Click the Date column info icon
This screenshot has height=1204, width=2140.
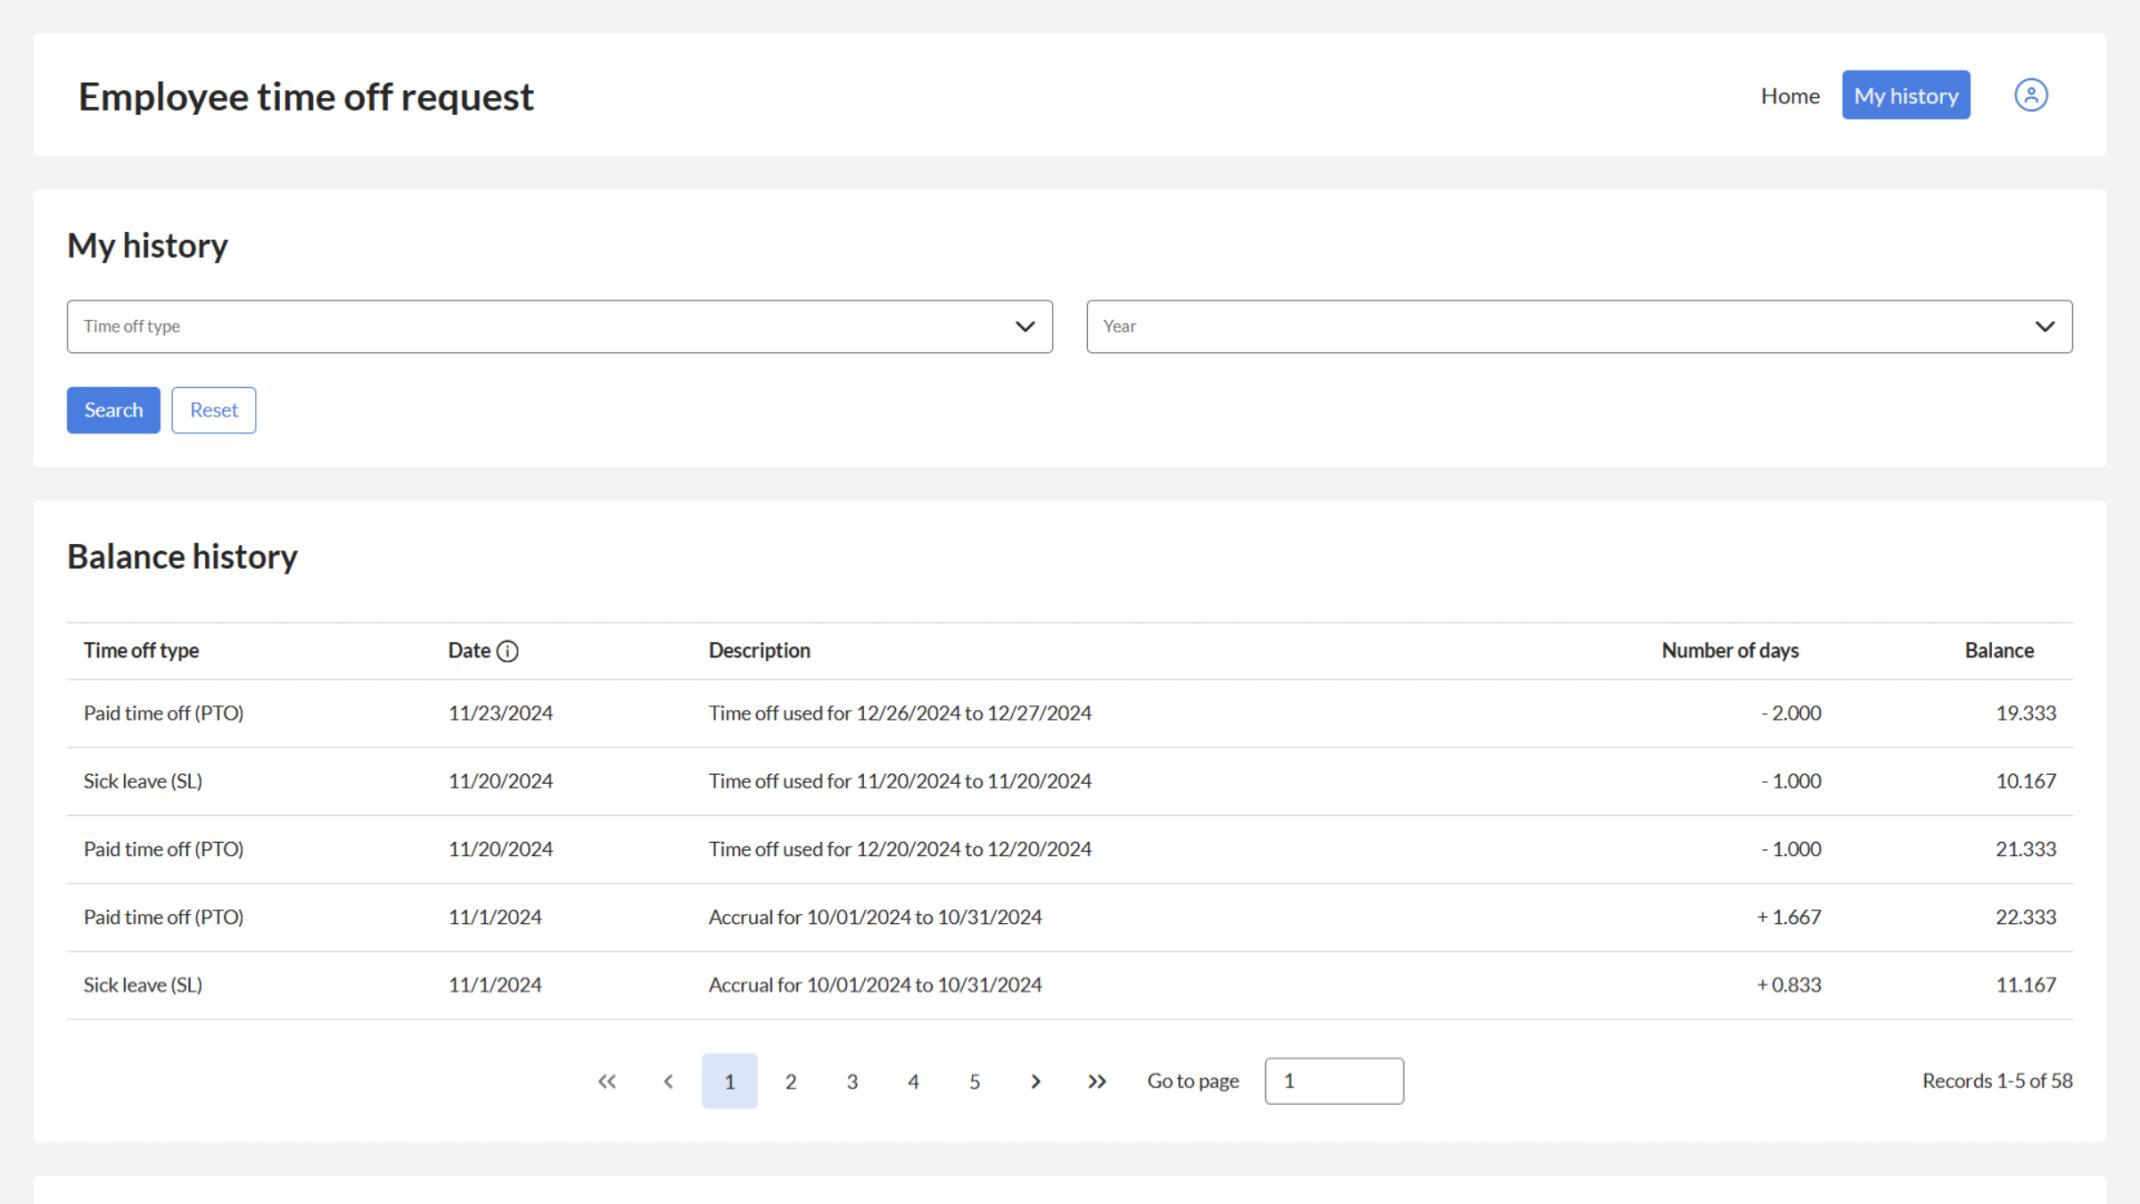(x=507, y=651)
